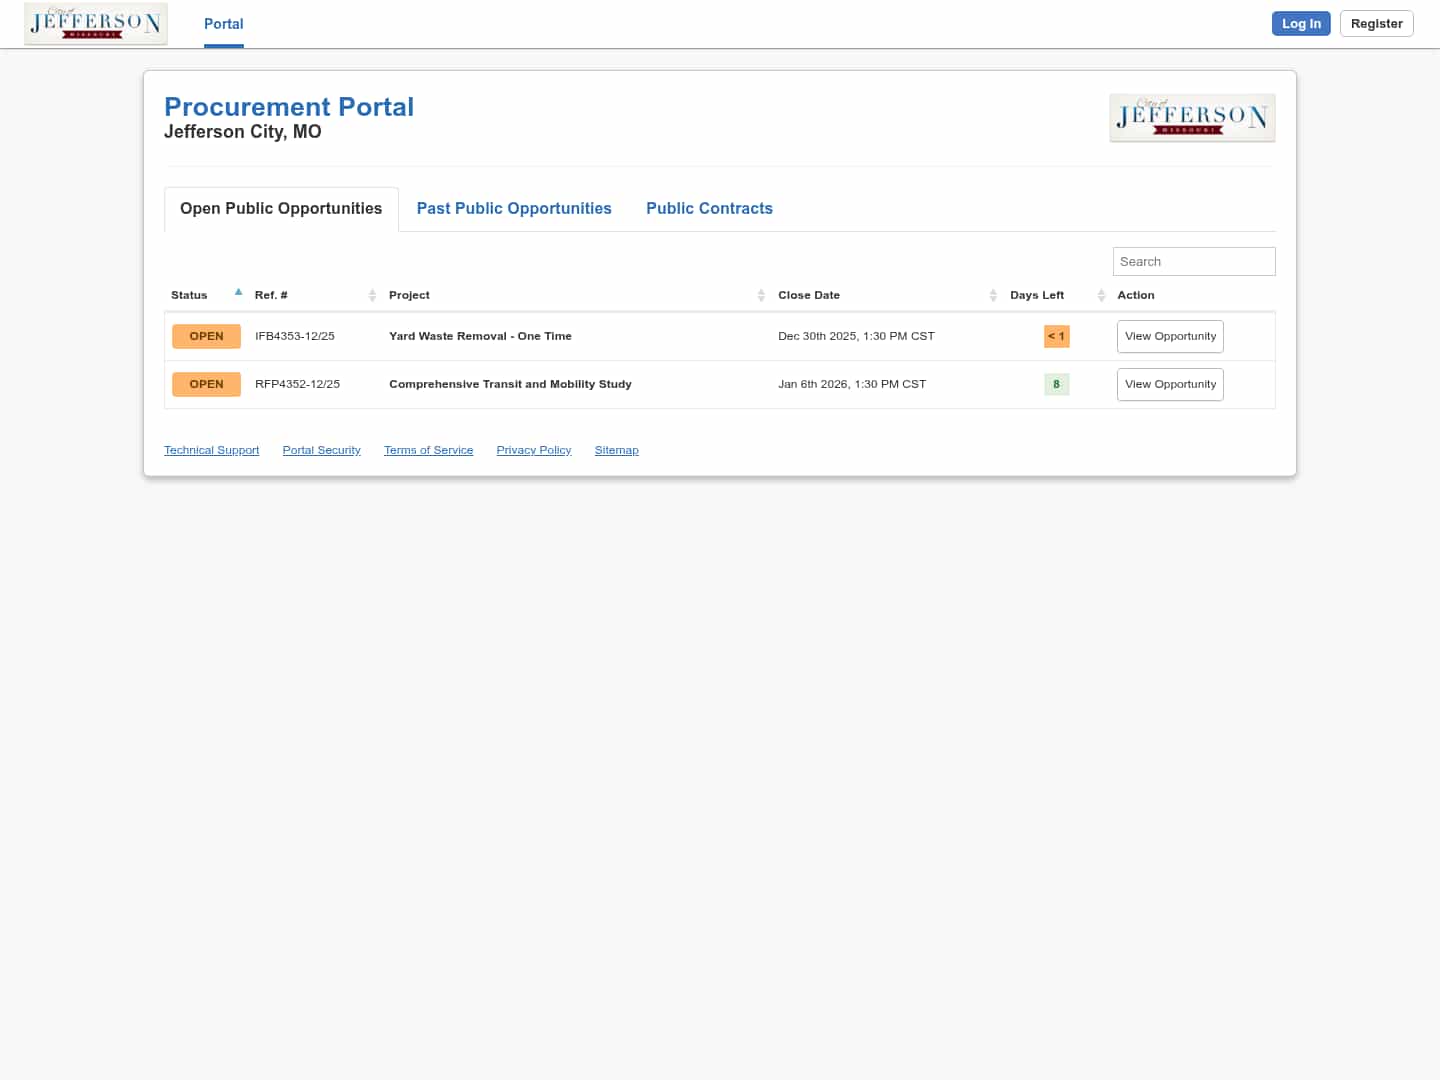
Task: View opportunity for Yard Waste Removal
Action: (1170, 336)
